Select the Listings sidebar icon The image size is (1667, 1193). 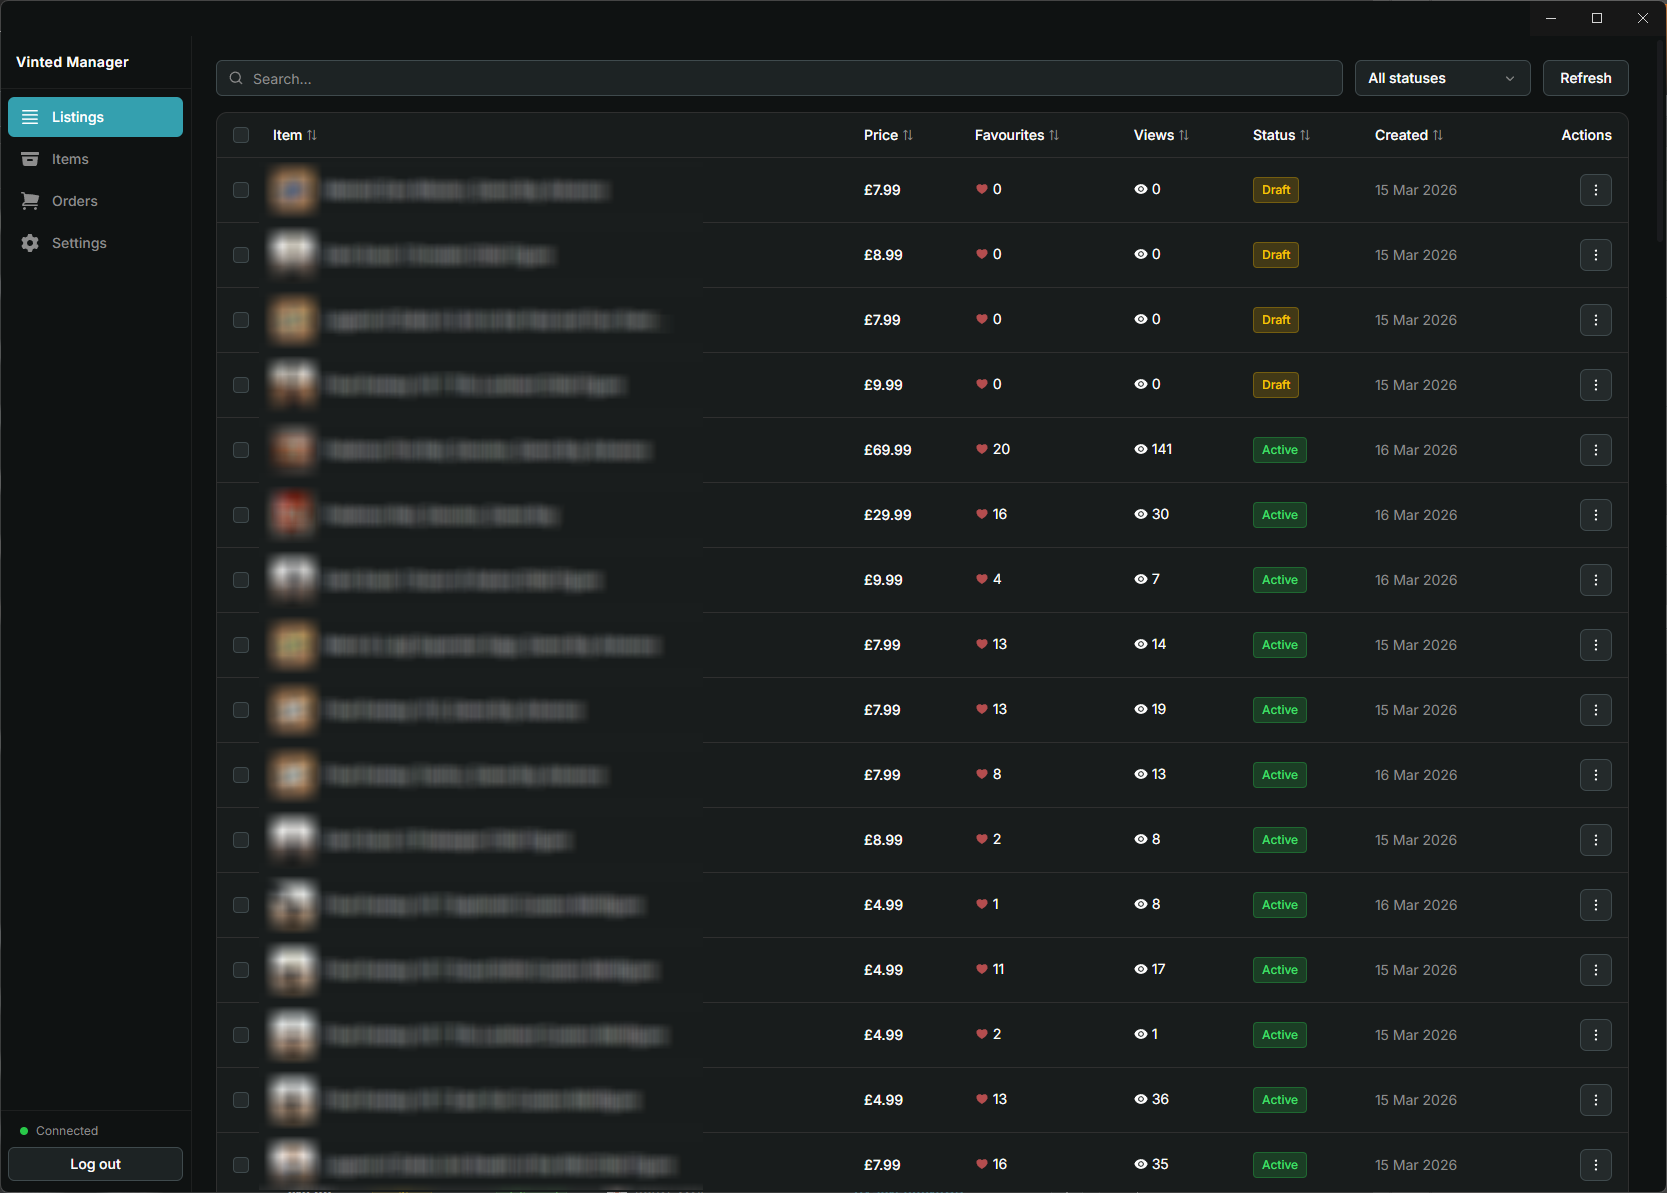pos(30,117)
